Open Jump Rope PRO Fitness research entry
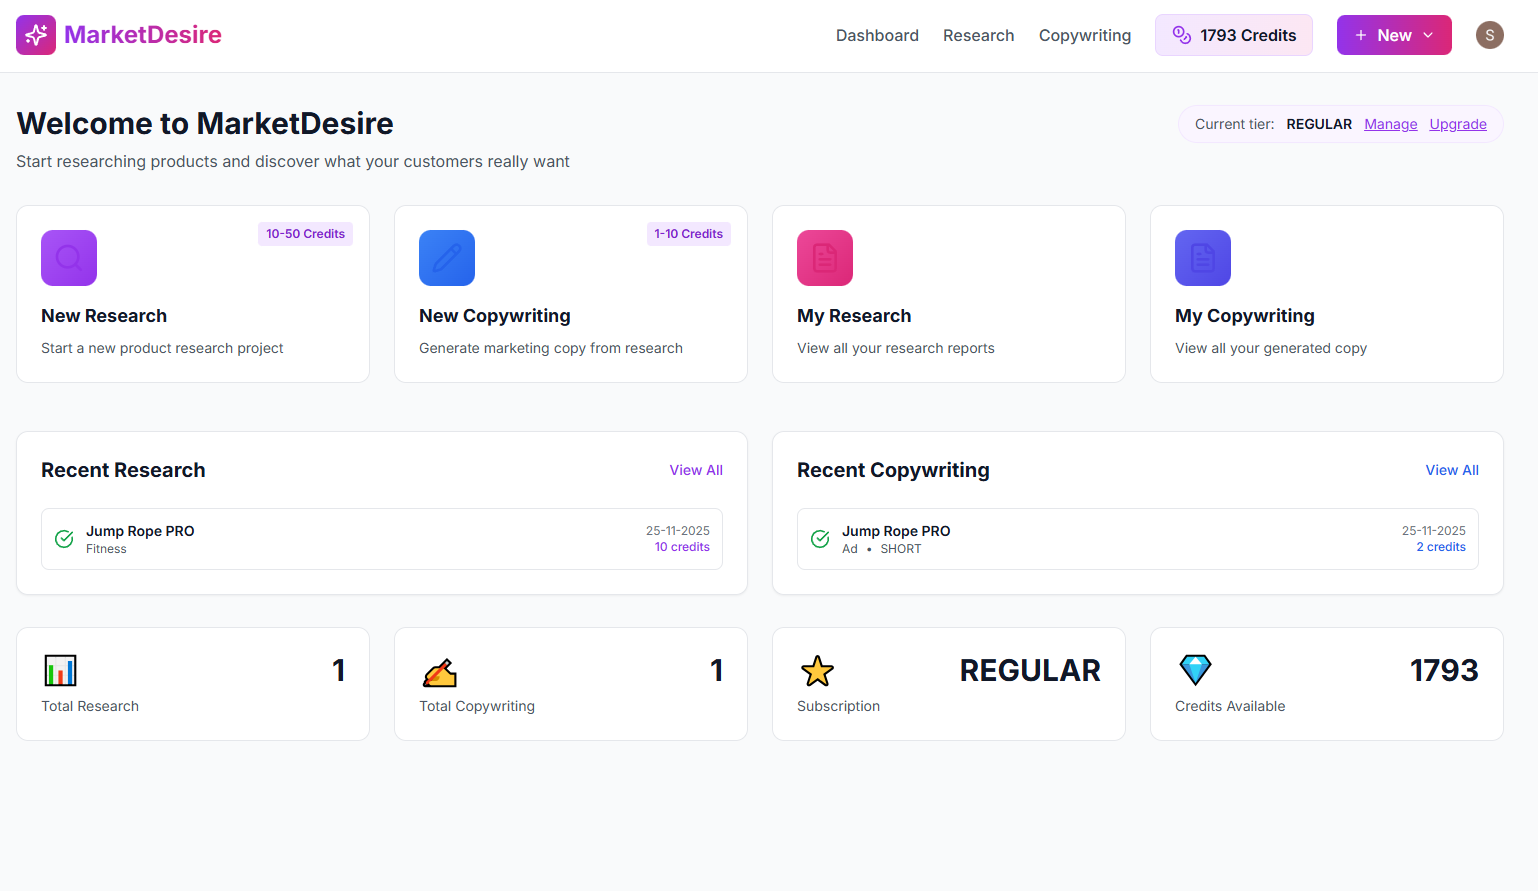The width and height of the screenshot is (1538, 891). click(x=381, y=539)
